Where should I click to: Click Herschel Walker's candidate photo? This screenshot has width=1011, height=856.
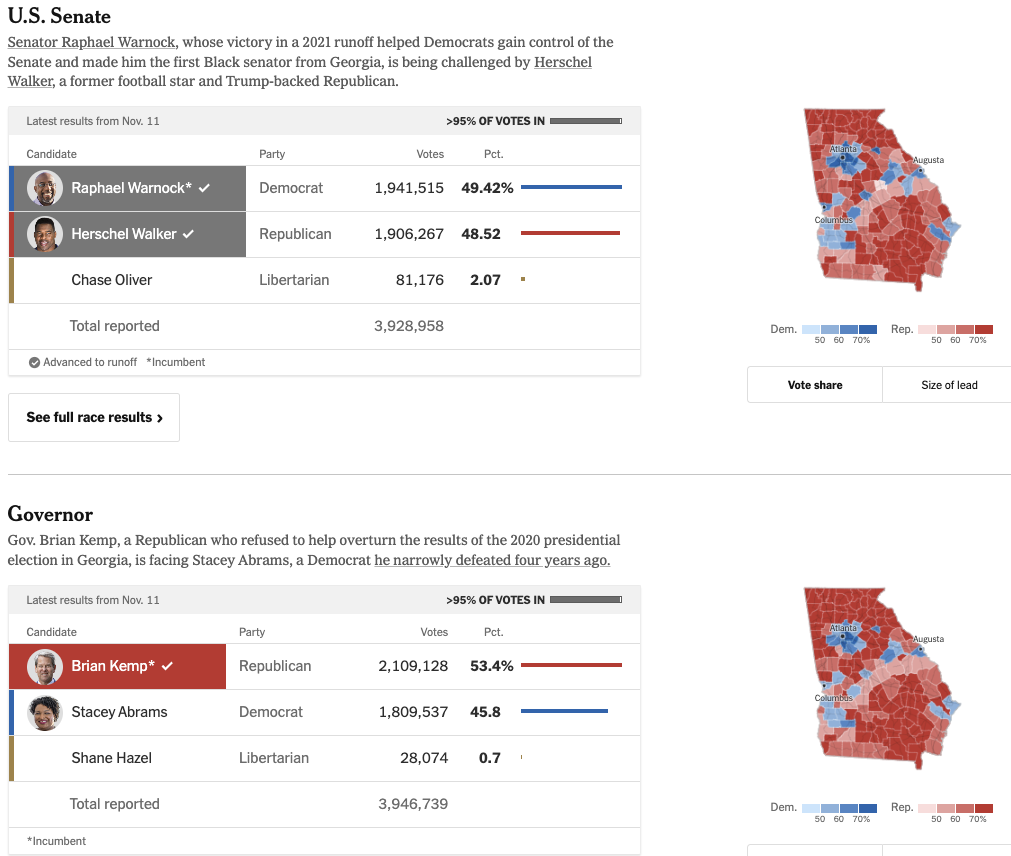point(45,234)
